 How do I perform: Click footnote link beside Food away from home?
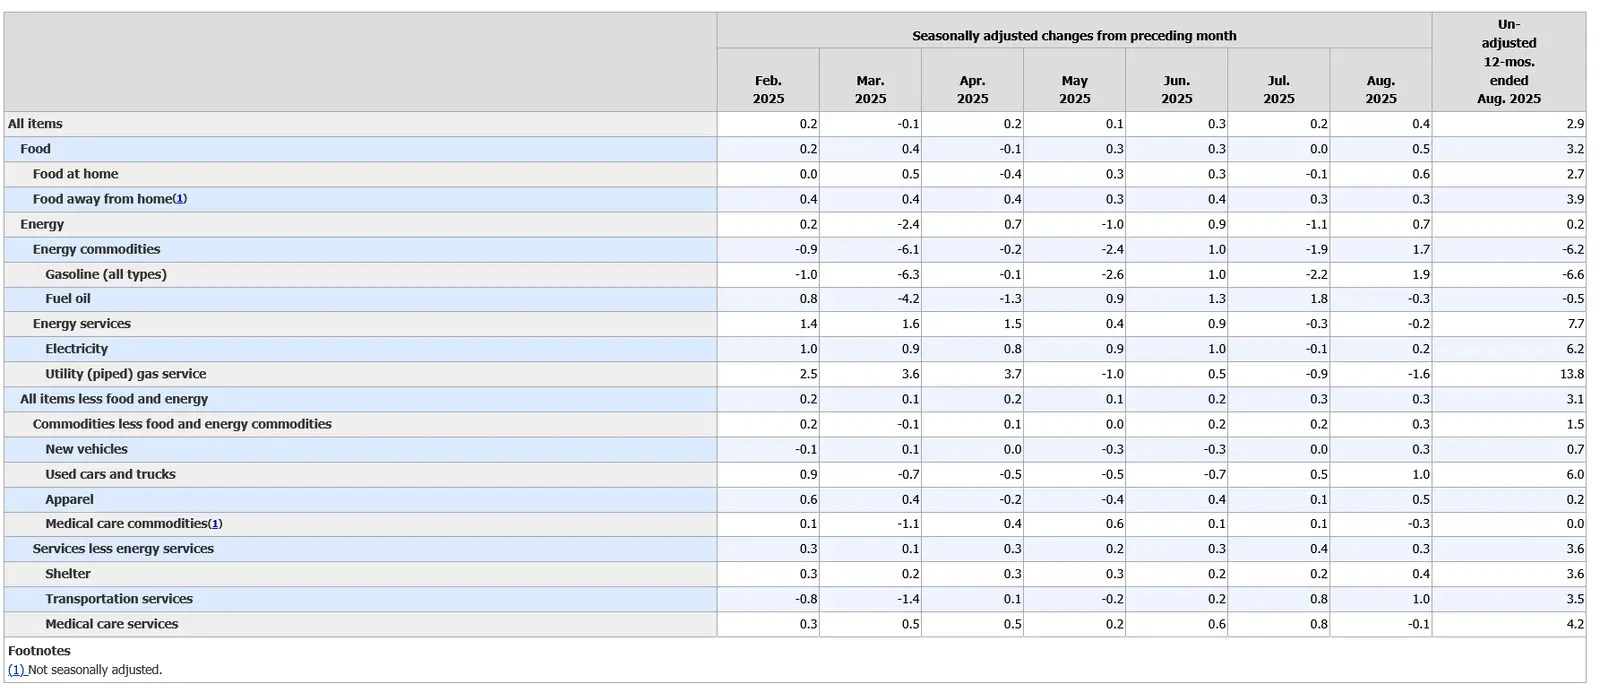(x=180, y=199)
